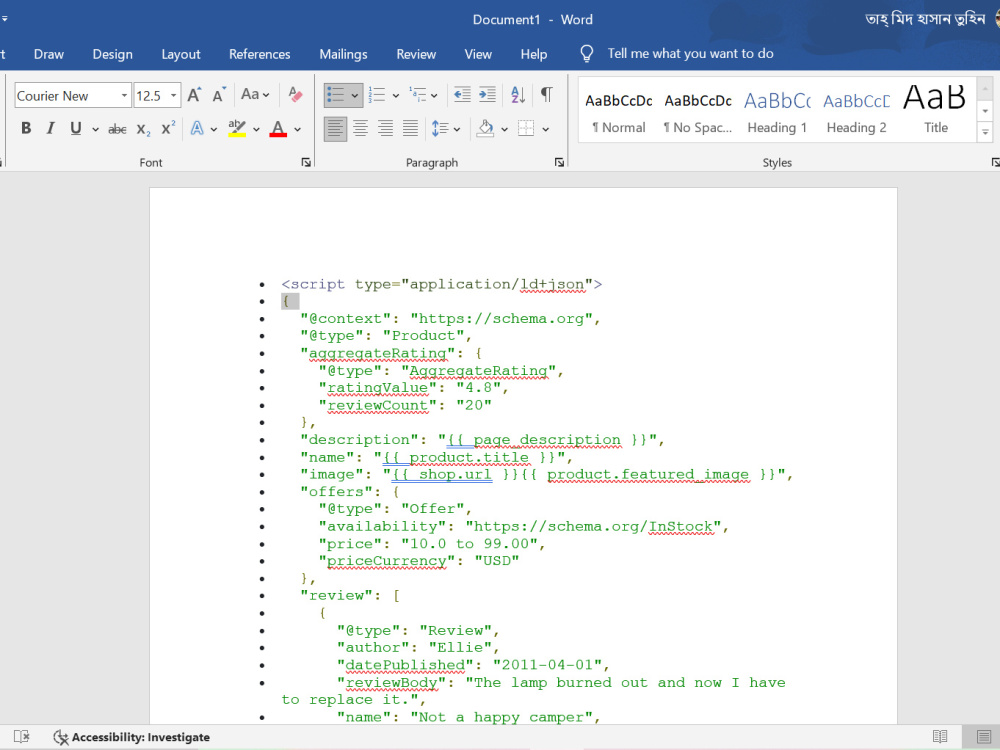This screenshot has width=1000, height=750.
Task: Switch to the Layout tab
Action: coord(181,54)
